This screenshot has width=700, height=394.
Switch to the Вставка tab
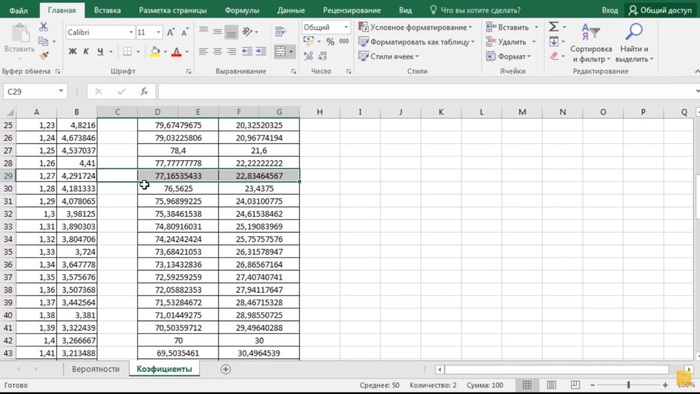pos(107,10)
